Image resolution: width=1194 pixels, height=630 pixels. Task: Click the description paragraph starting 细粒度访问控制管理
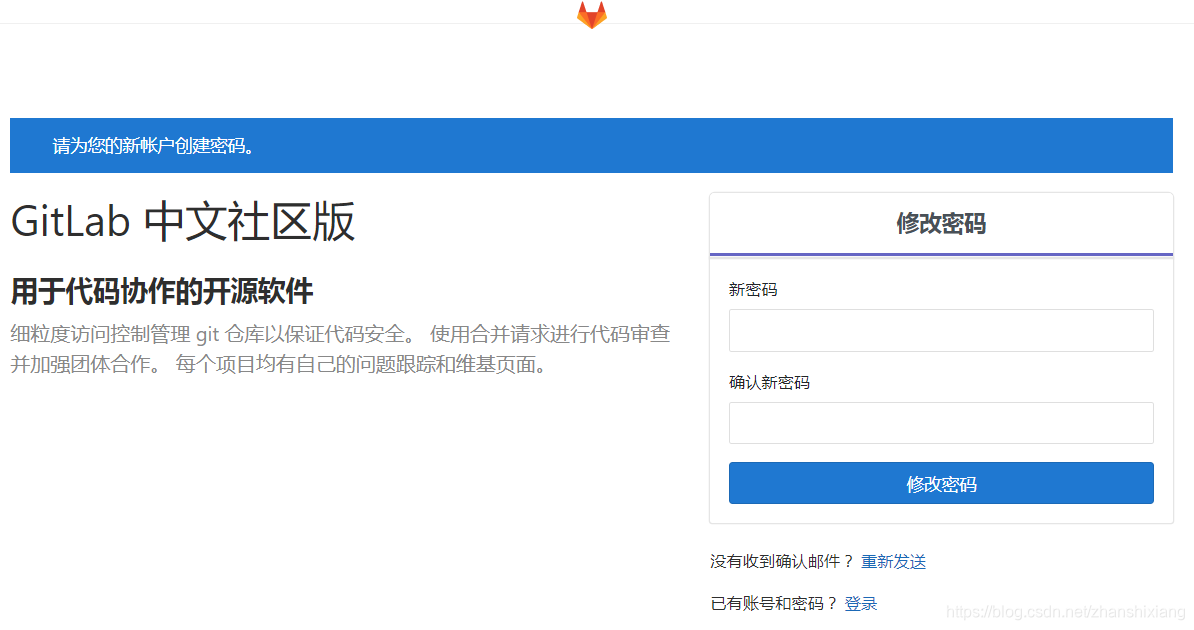pyautogui.click(x=340, y=350)
